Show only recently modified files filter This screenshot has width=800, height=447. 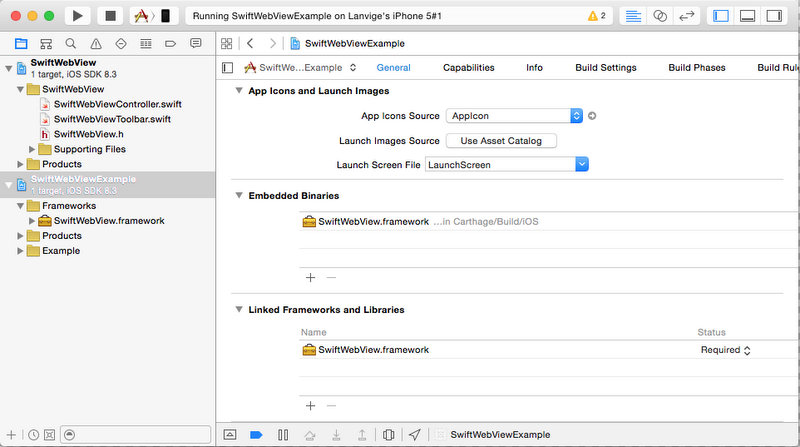point(34,435)
